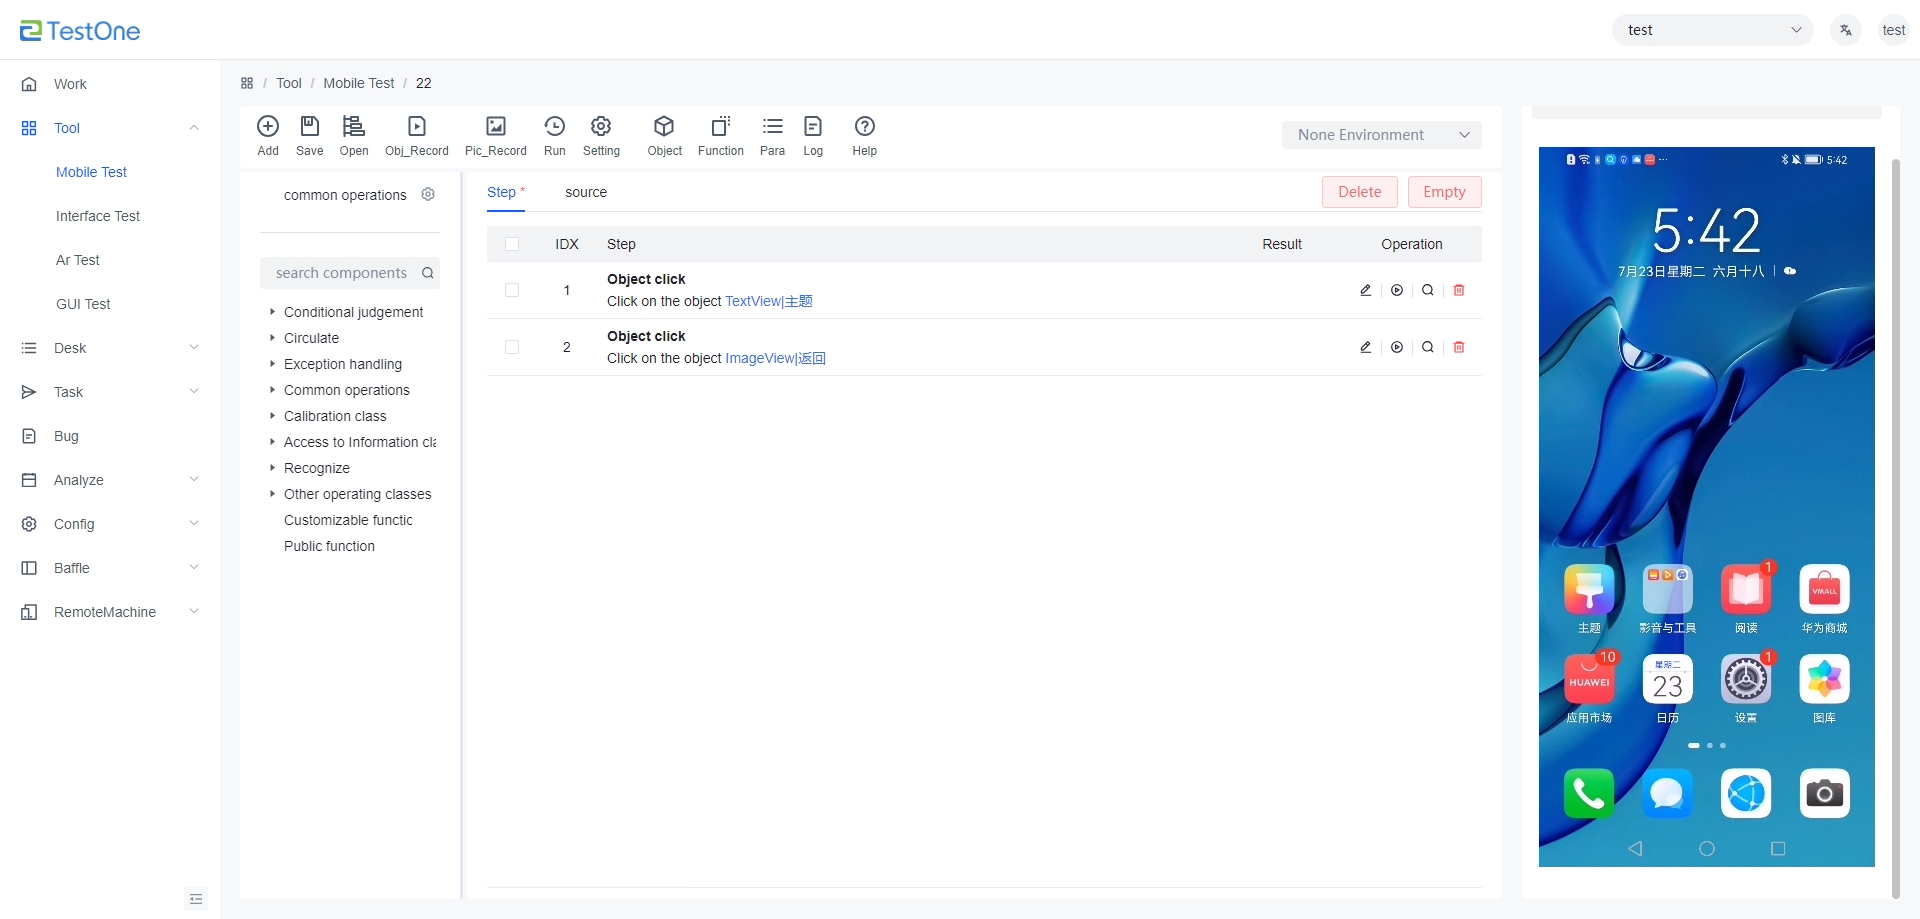Open the Setting toolbar item

tap(601, 136)
